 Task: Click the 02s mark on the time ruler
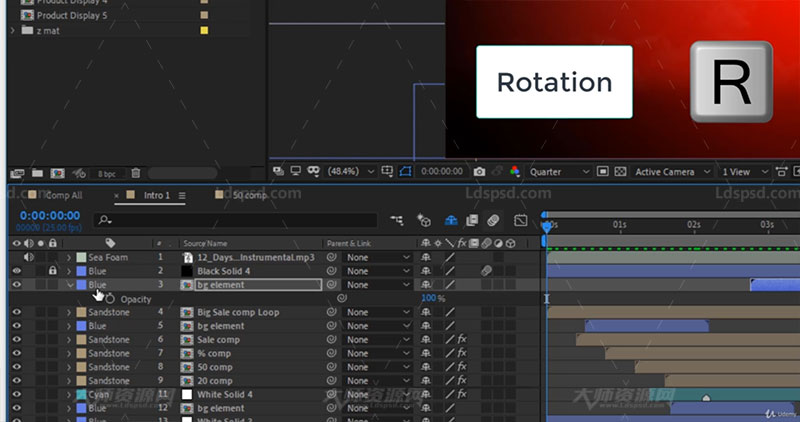point(693,225)
